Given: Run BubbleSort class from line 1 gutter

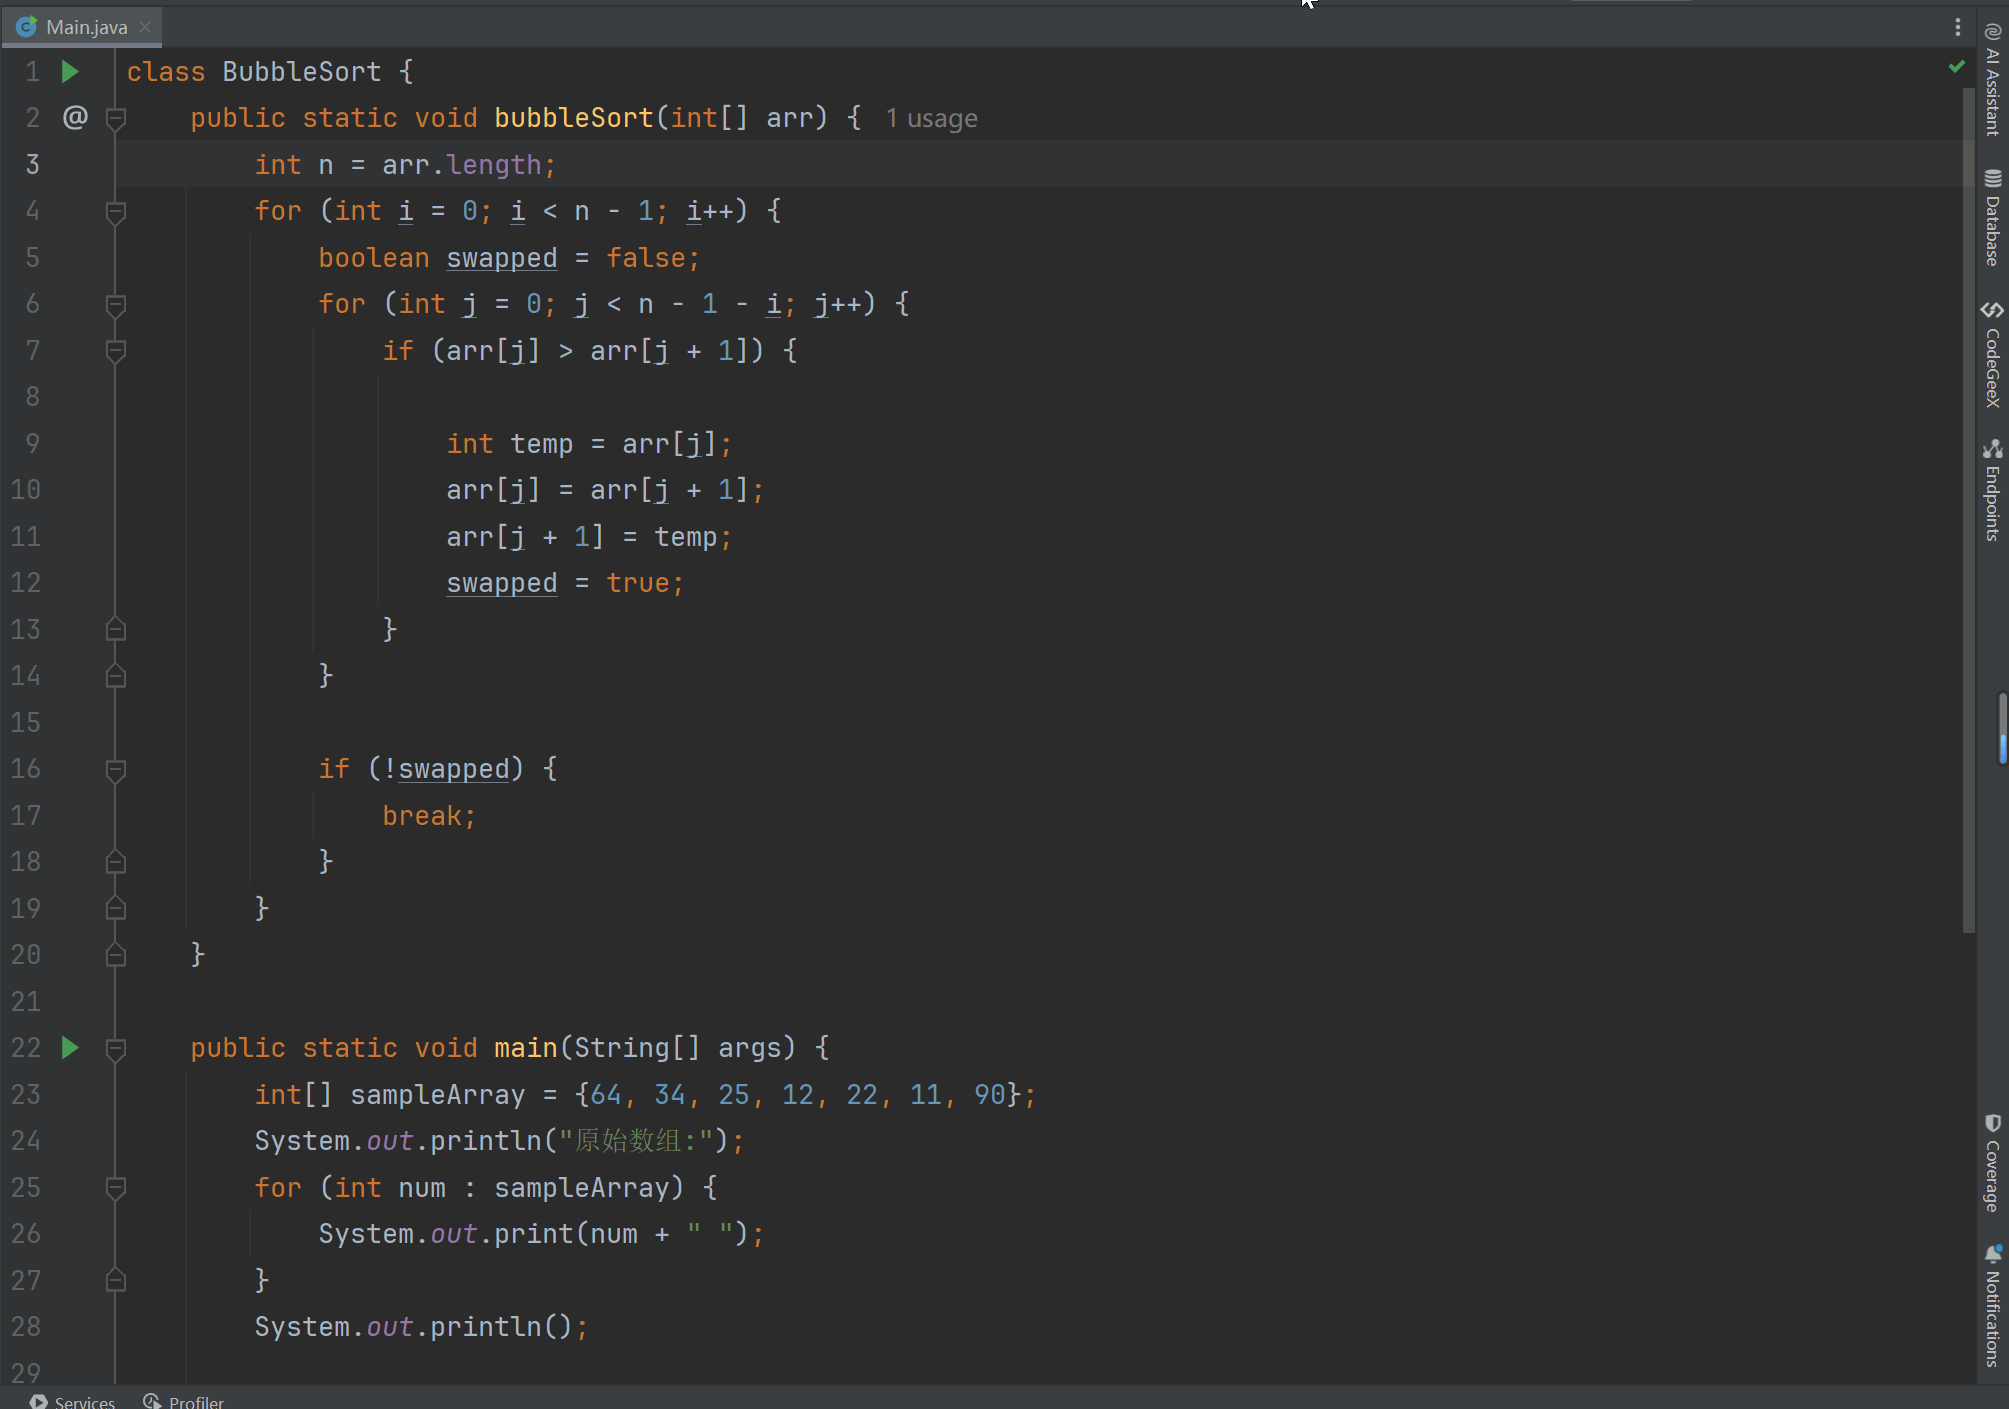Looking at the screenshot, I should coord(70,72).
